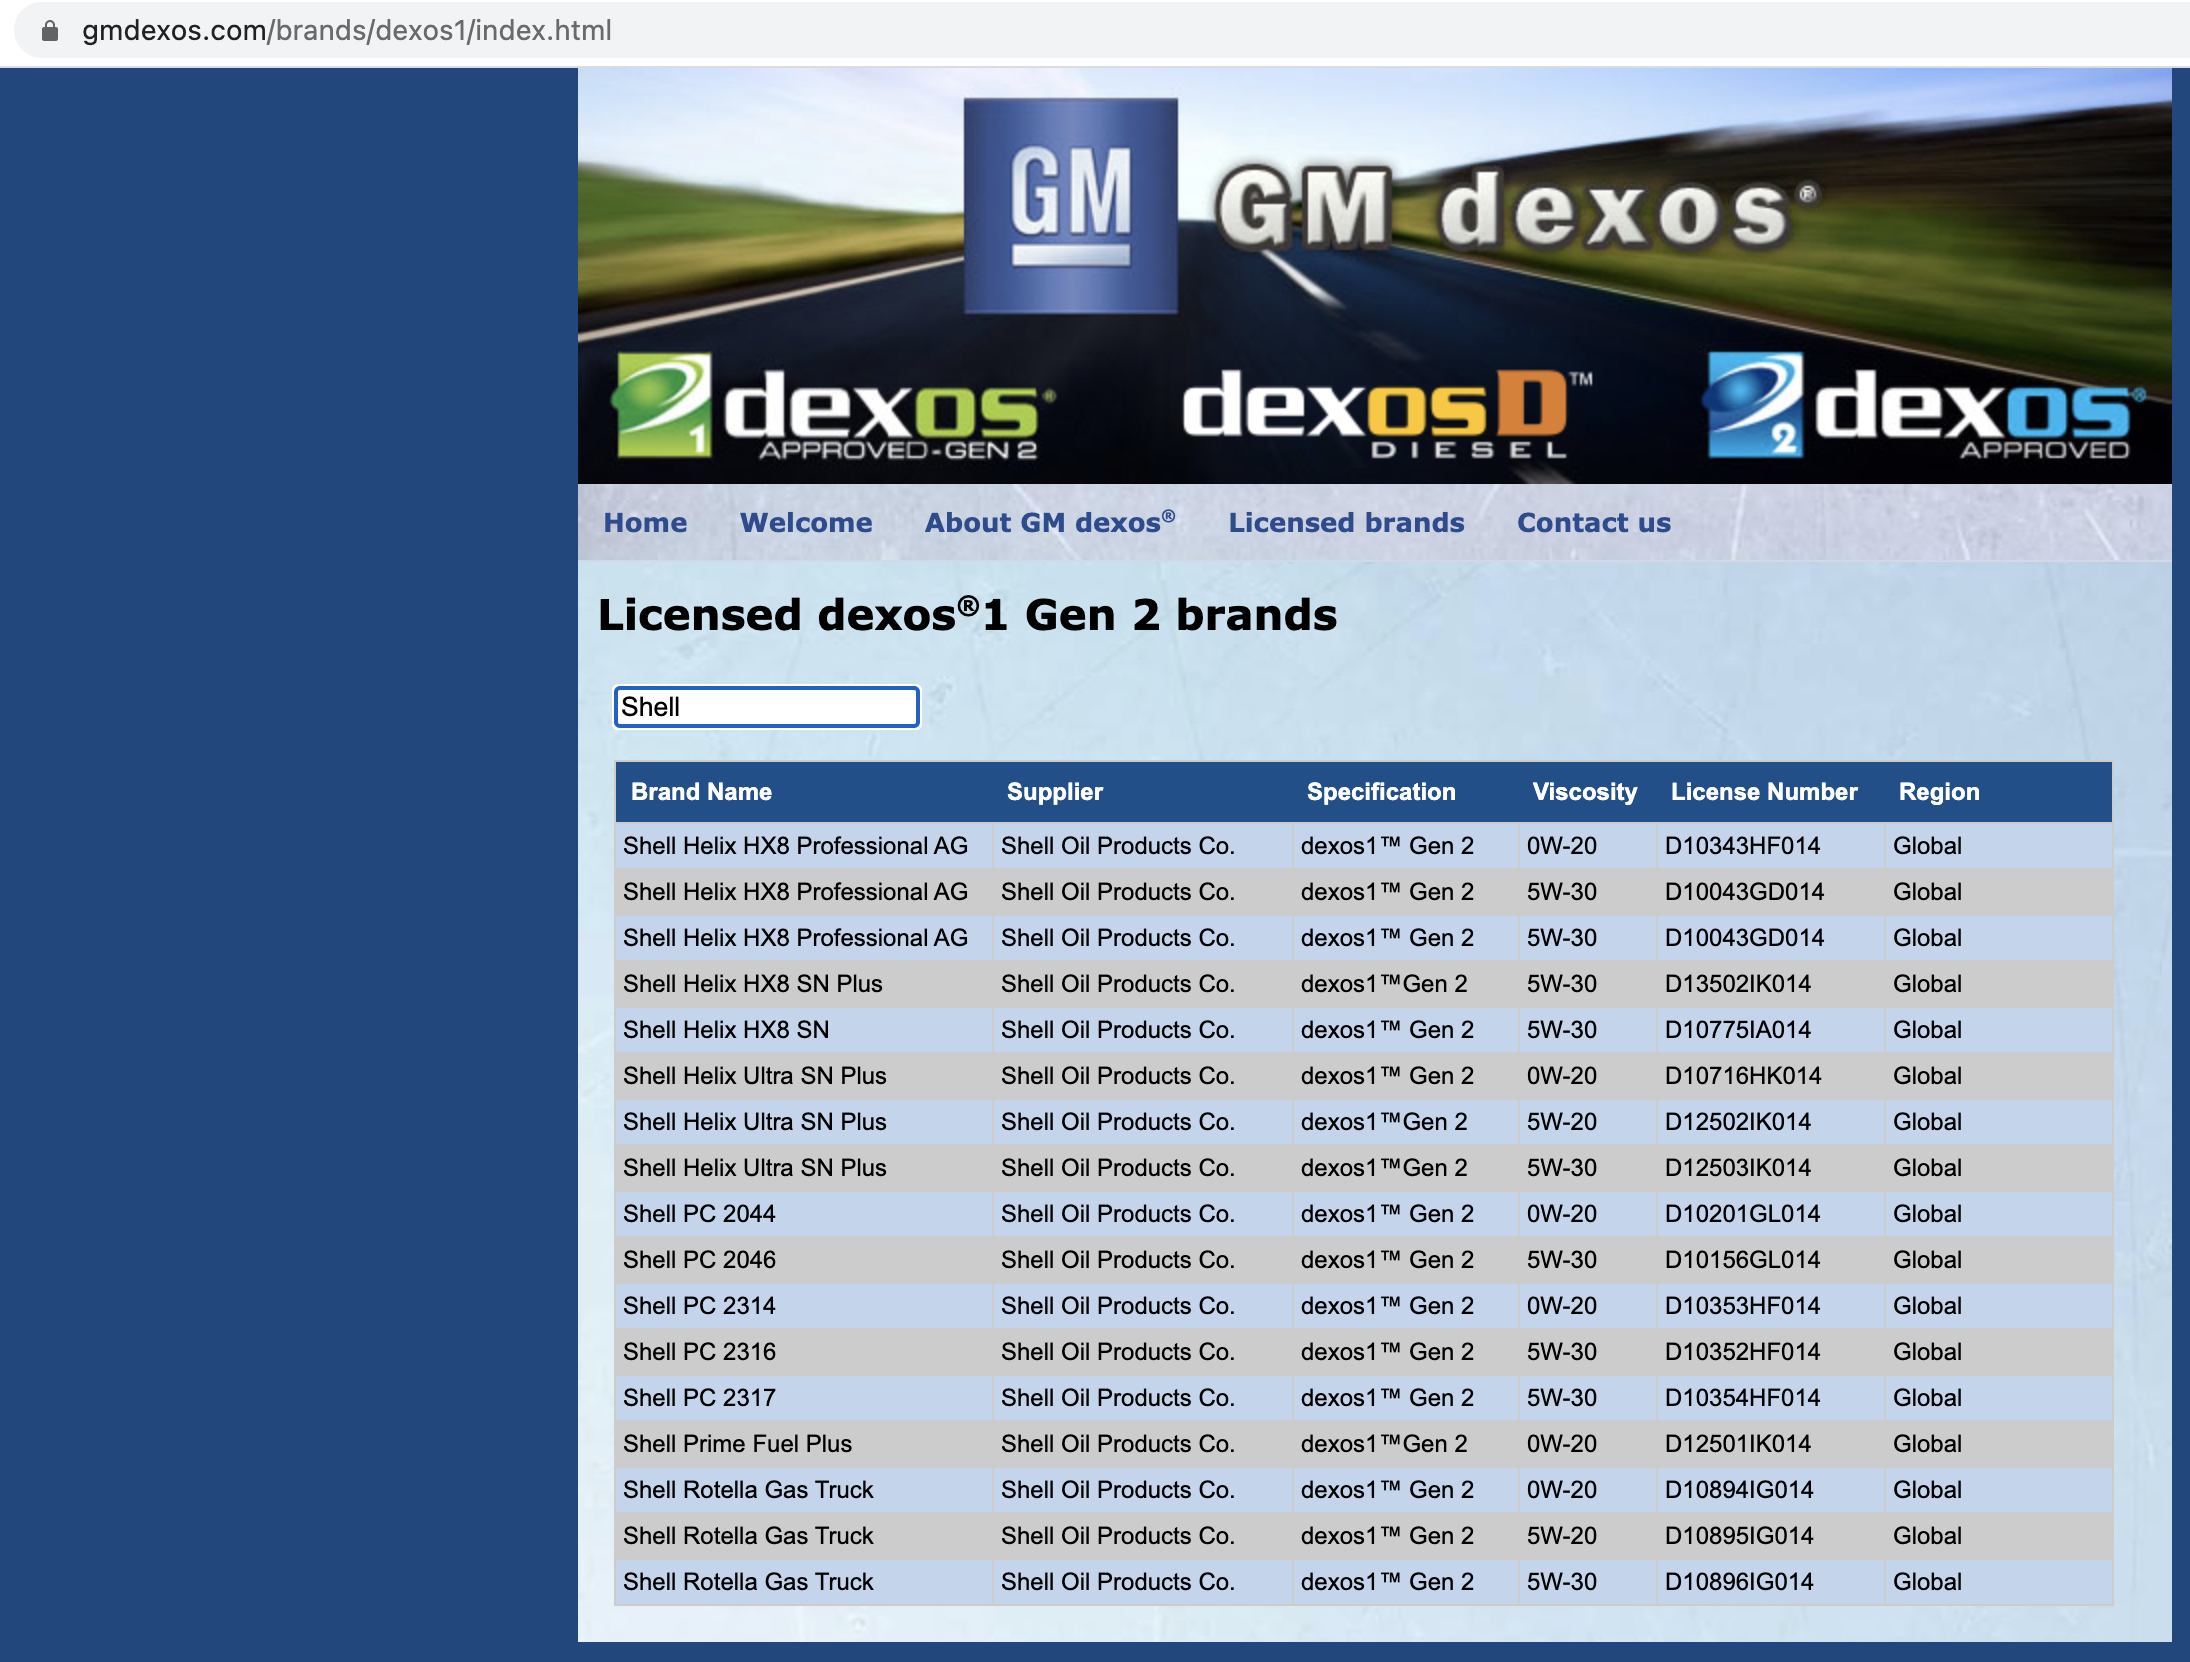Image resolution: width=2190 pixels, height=1662 pixels.
Task: Sort table by Supplier header
Action: coord(1055,792)
